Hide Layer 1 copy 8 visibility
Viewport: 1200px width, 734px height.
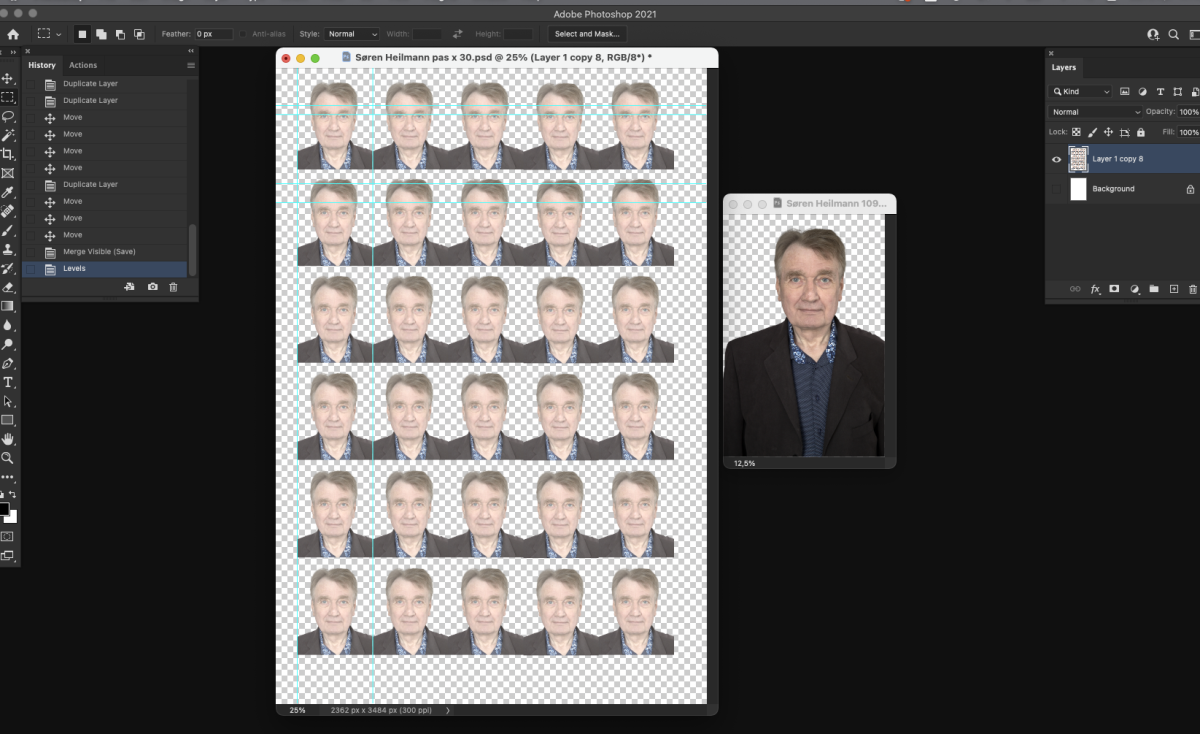(1056, 159)
